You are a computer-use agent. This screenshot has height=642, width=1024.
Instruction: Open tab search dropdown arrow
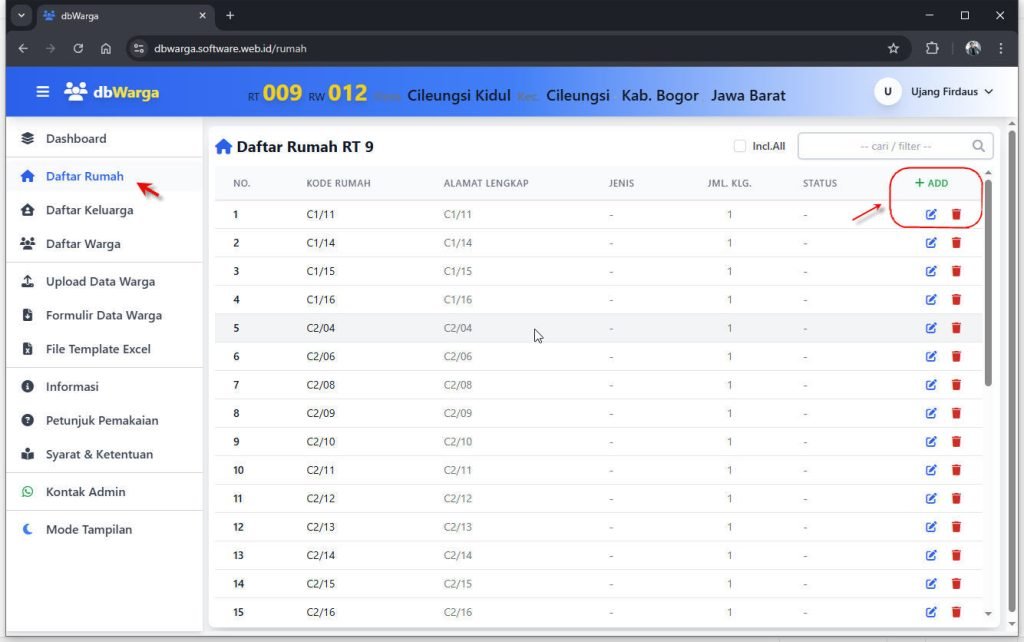(22, 16)
